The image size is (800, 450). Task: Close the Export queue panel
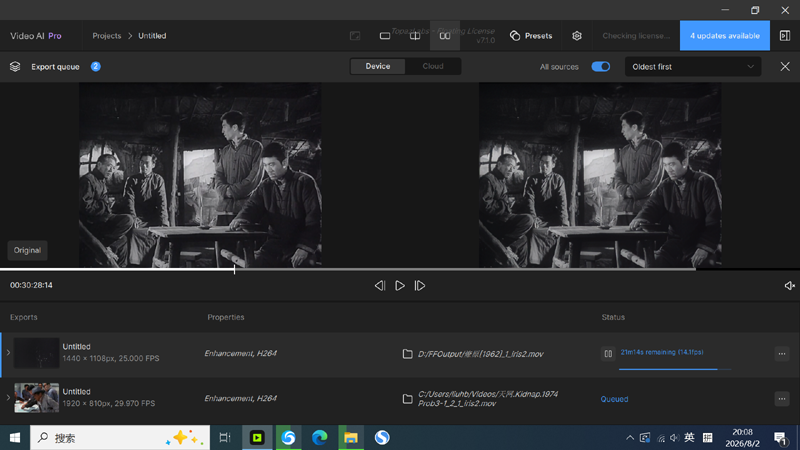(785, 66)
